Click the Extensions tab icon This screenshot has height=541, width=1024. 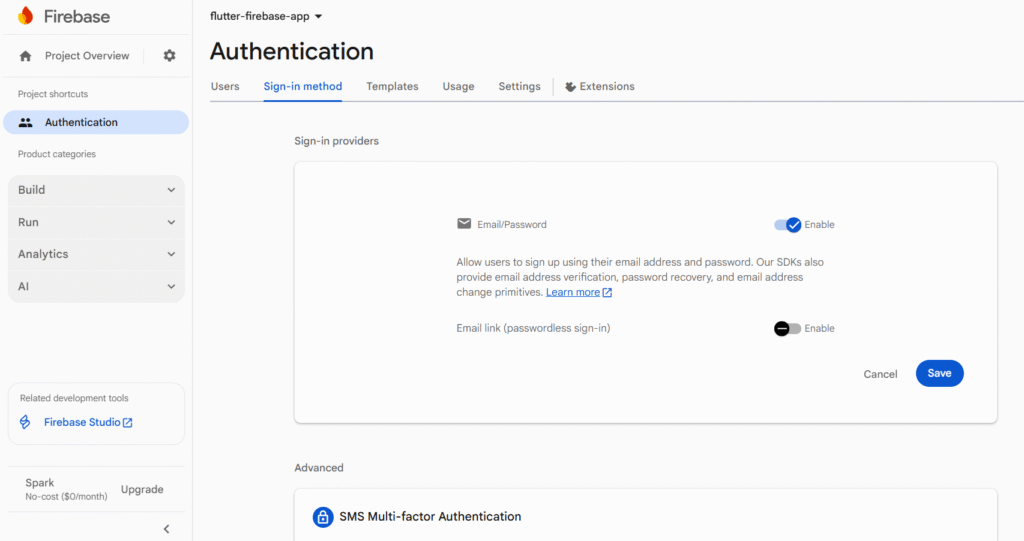(570, 87)
